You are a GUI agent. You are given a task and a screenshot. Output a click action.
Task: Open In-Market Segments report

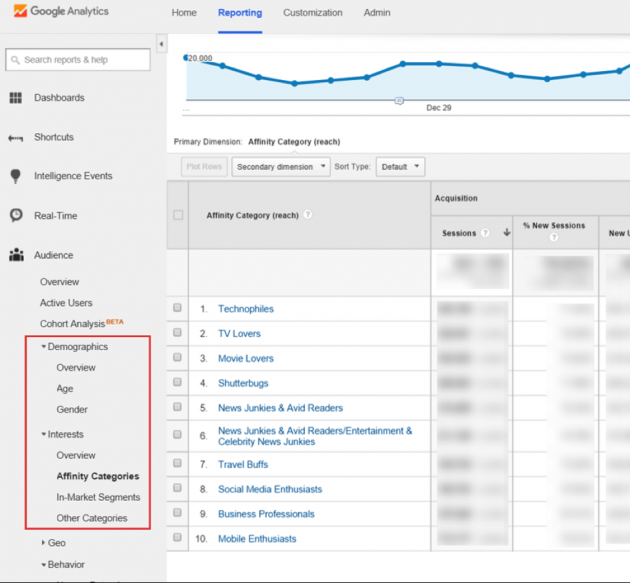pos(98,497)
